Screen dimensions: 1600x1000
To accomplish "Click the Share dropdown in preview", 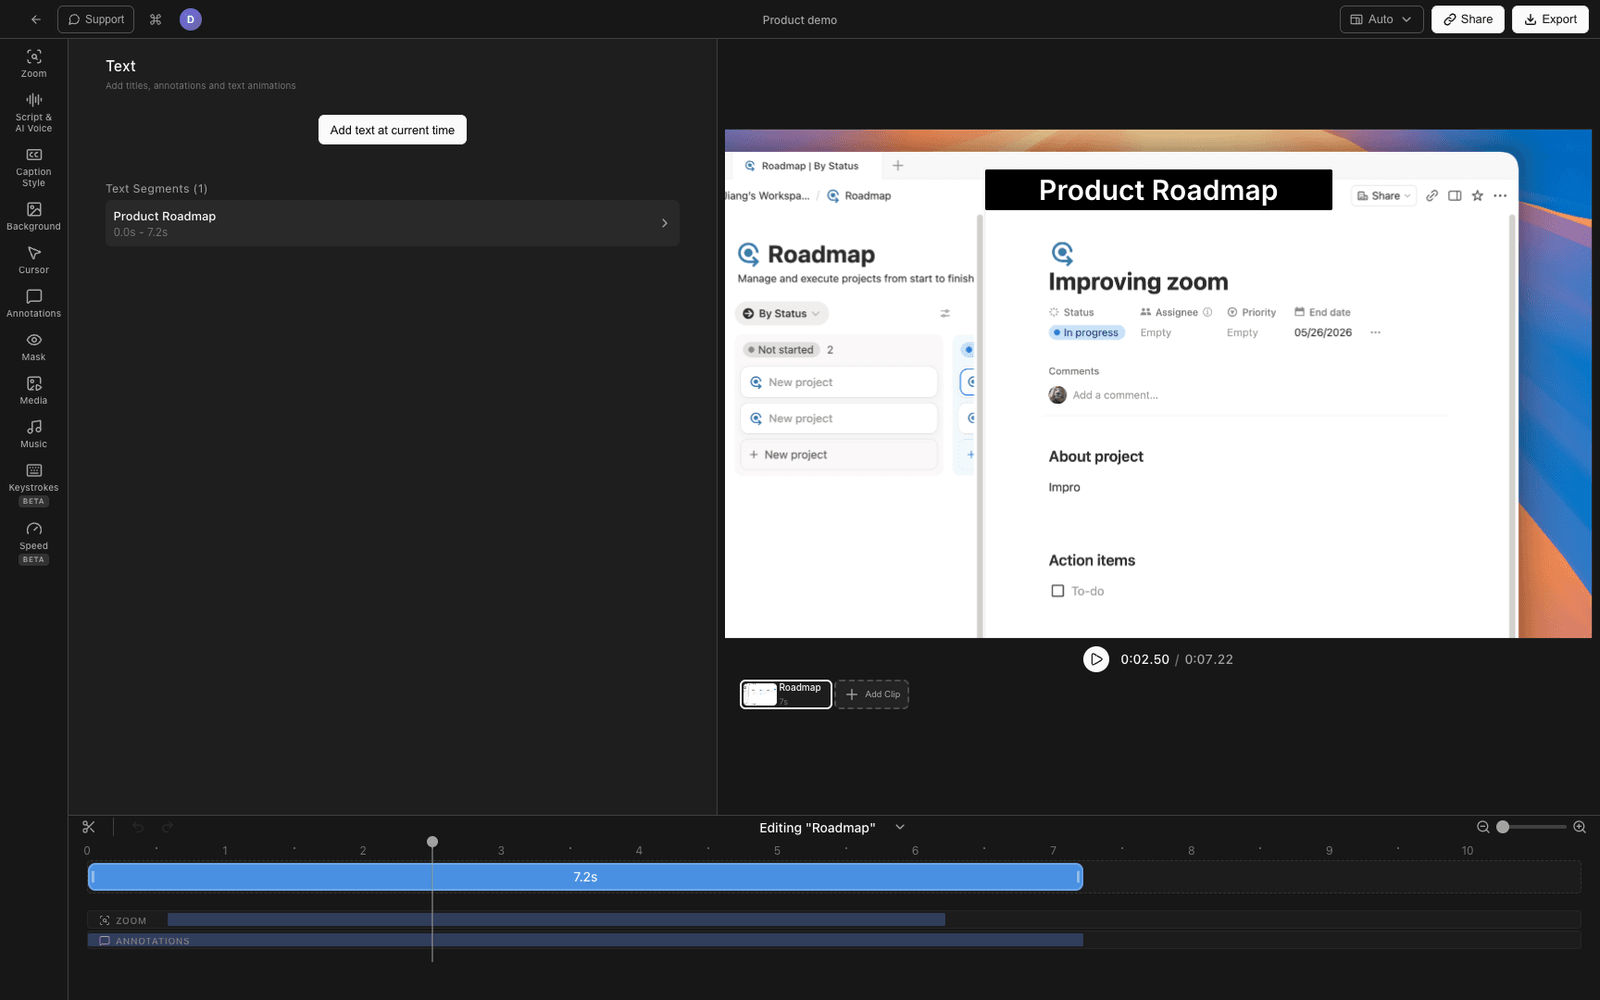I will tap(1384, 196).
